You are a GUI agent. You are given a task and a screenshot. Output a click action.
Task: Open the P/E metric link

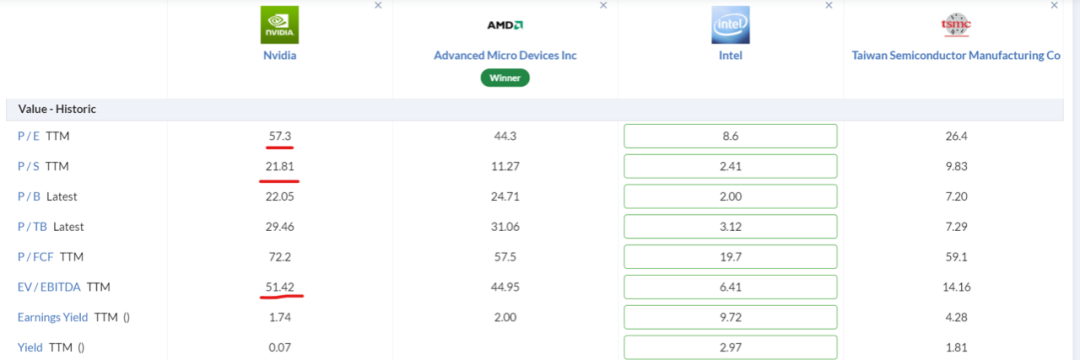(x=28, y=136)
